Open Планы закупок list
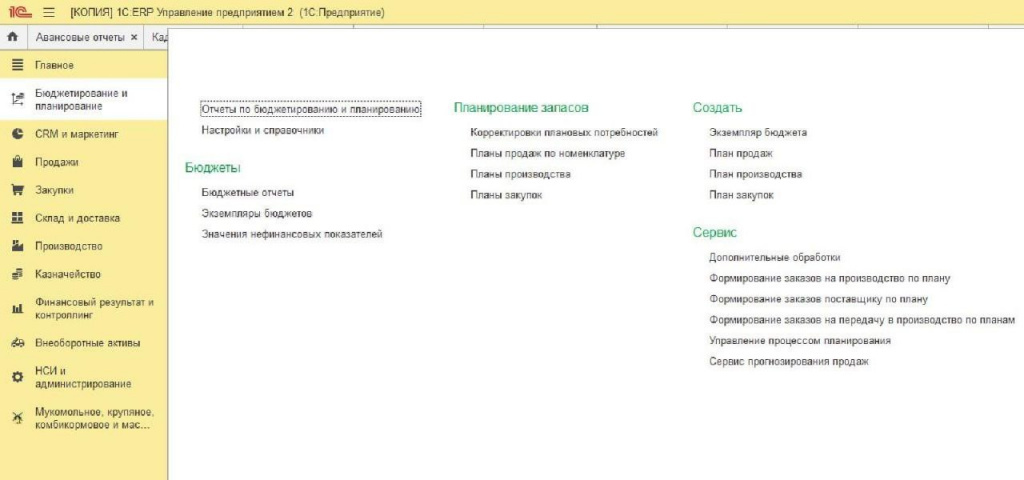The image size is (1024, 480). (x=506, y=195)
